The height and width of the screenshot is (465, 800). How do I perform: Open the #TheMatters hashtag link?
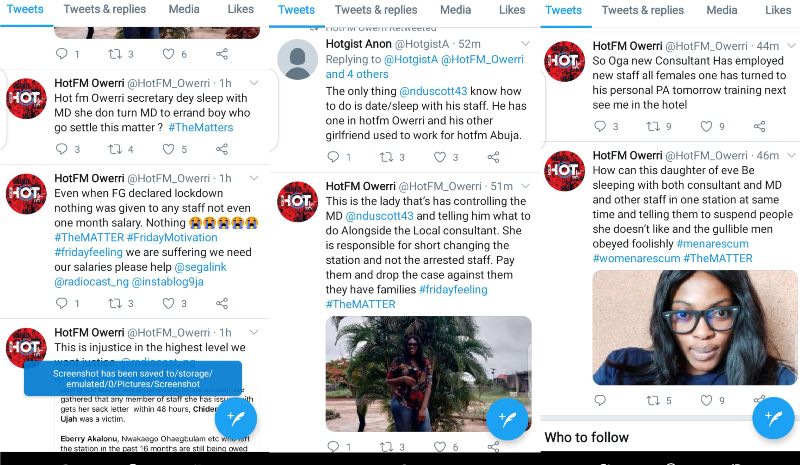coord(201,127)
